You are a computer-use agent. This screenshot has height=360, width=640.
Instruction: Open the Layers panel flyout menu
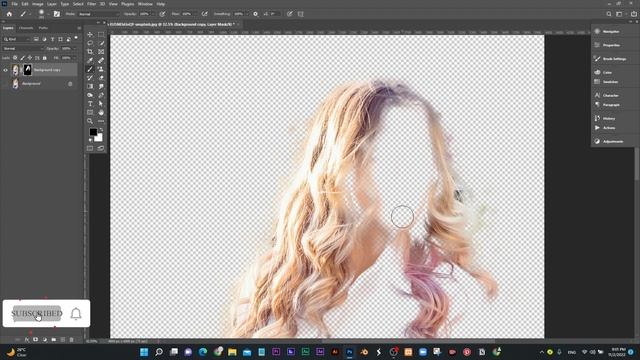(x=79, y=28)
